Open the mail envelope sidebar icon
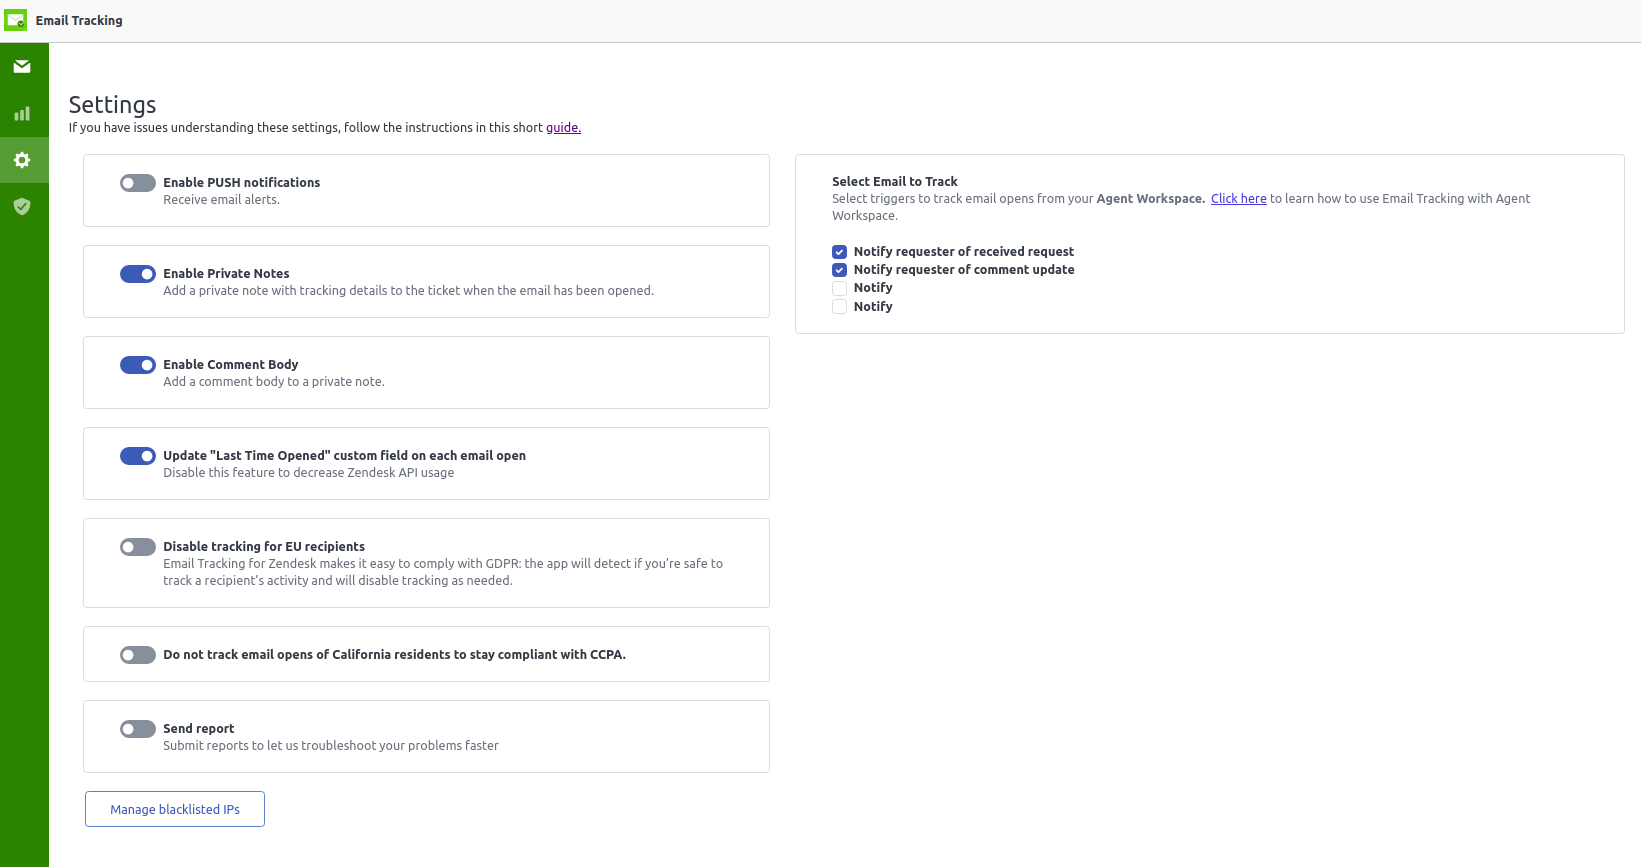The height and width of the screenshot is (867, 1641). click(22, 67)
